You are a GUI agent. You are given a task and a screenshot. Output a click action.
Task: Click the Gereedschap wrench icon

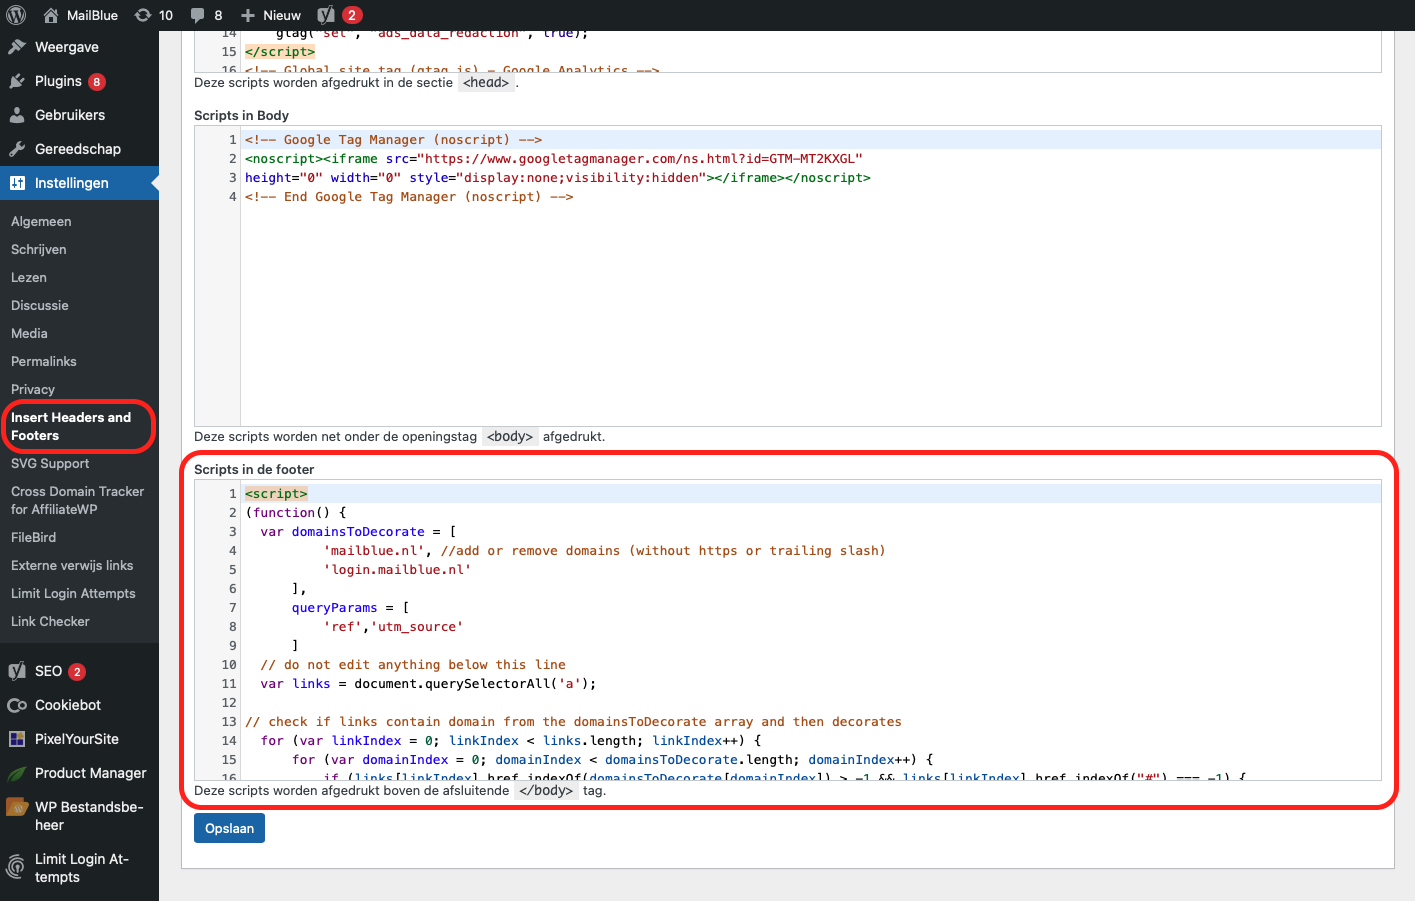17,149
